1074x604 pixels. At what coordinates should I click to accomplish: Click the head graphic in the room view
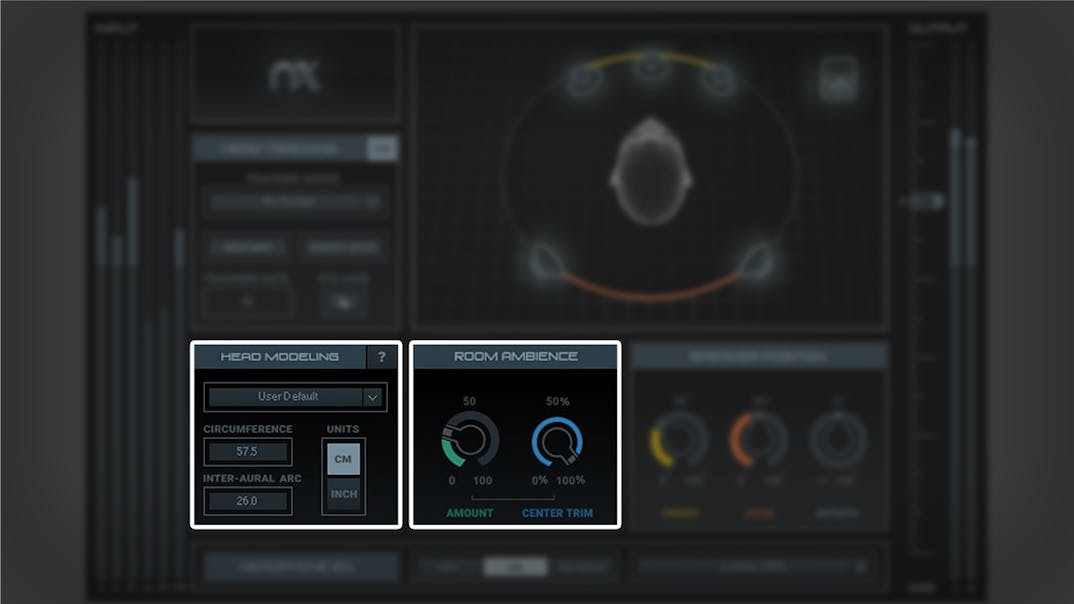[x=651, y=168]
